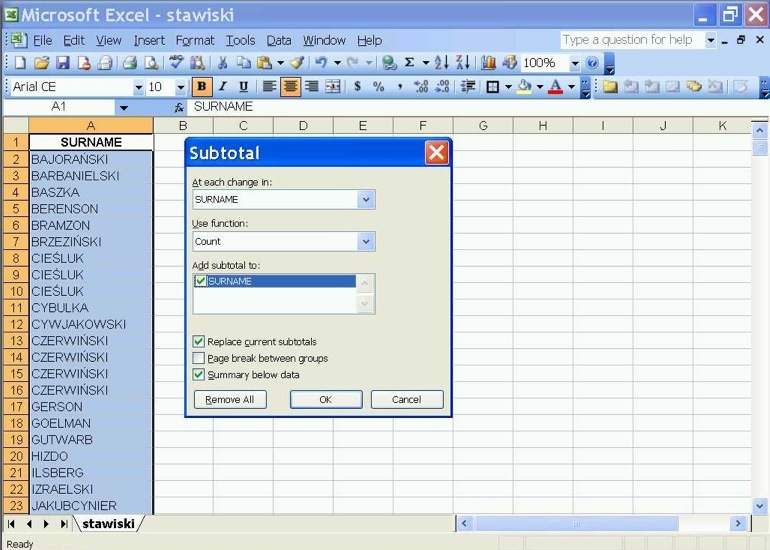Click the Cut scissors icon
This screenshot has width=770, height=550.
click(222, 63)
